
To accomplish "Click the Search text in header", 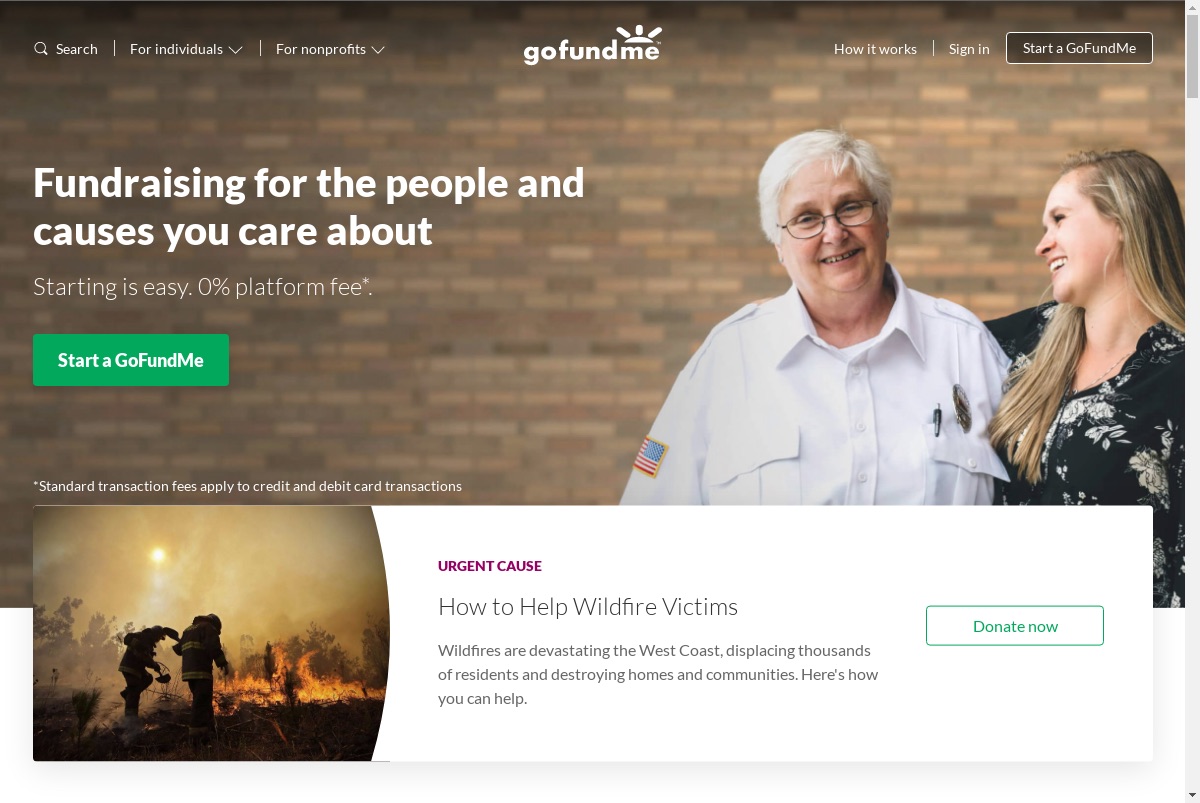I will click(77, 48).
